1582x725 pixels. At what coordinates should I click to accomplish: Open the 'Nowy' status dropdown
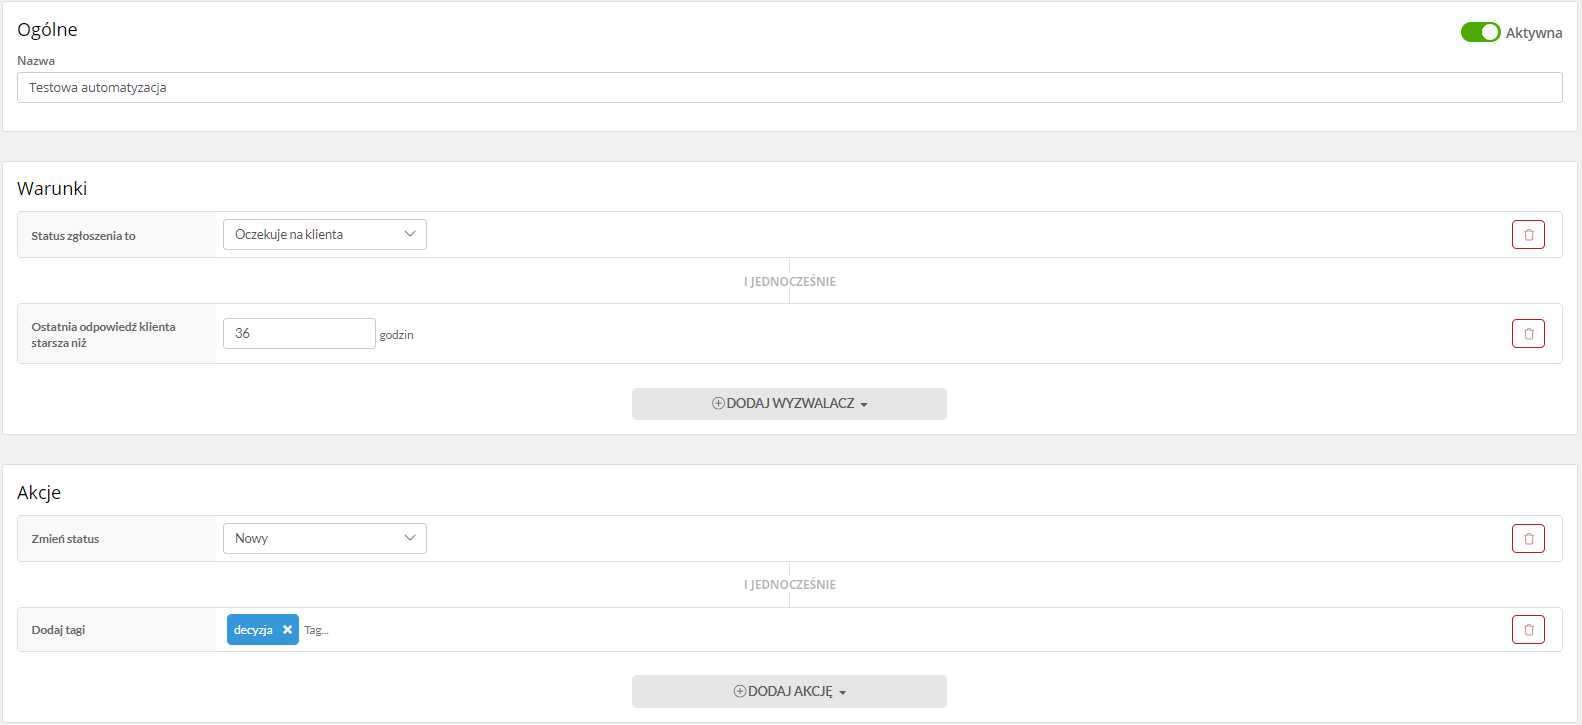tap(324, 538)
